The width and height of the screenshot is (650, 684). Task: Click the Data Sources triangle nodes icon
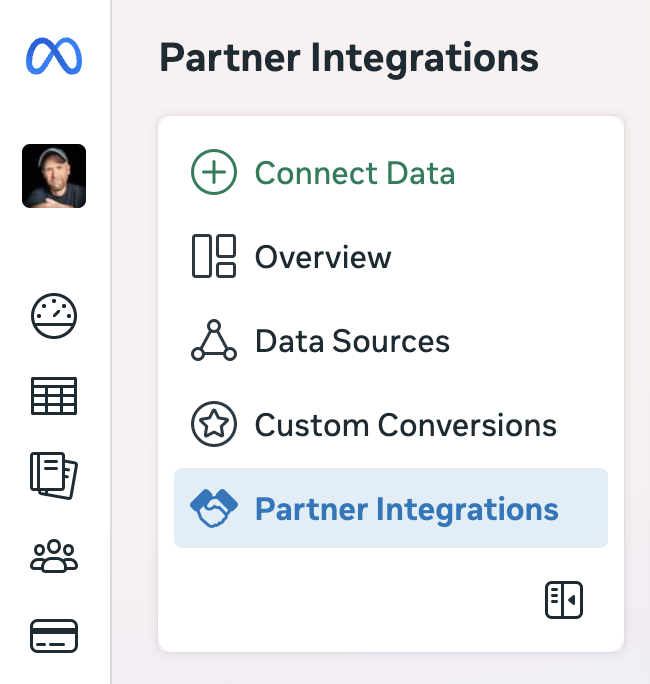(x=214, y=340)
